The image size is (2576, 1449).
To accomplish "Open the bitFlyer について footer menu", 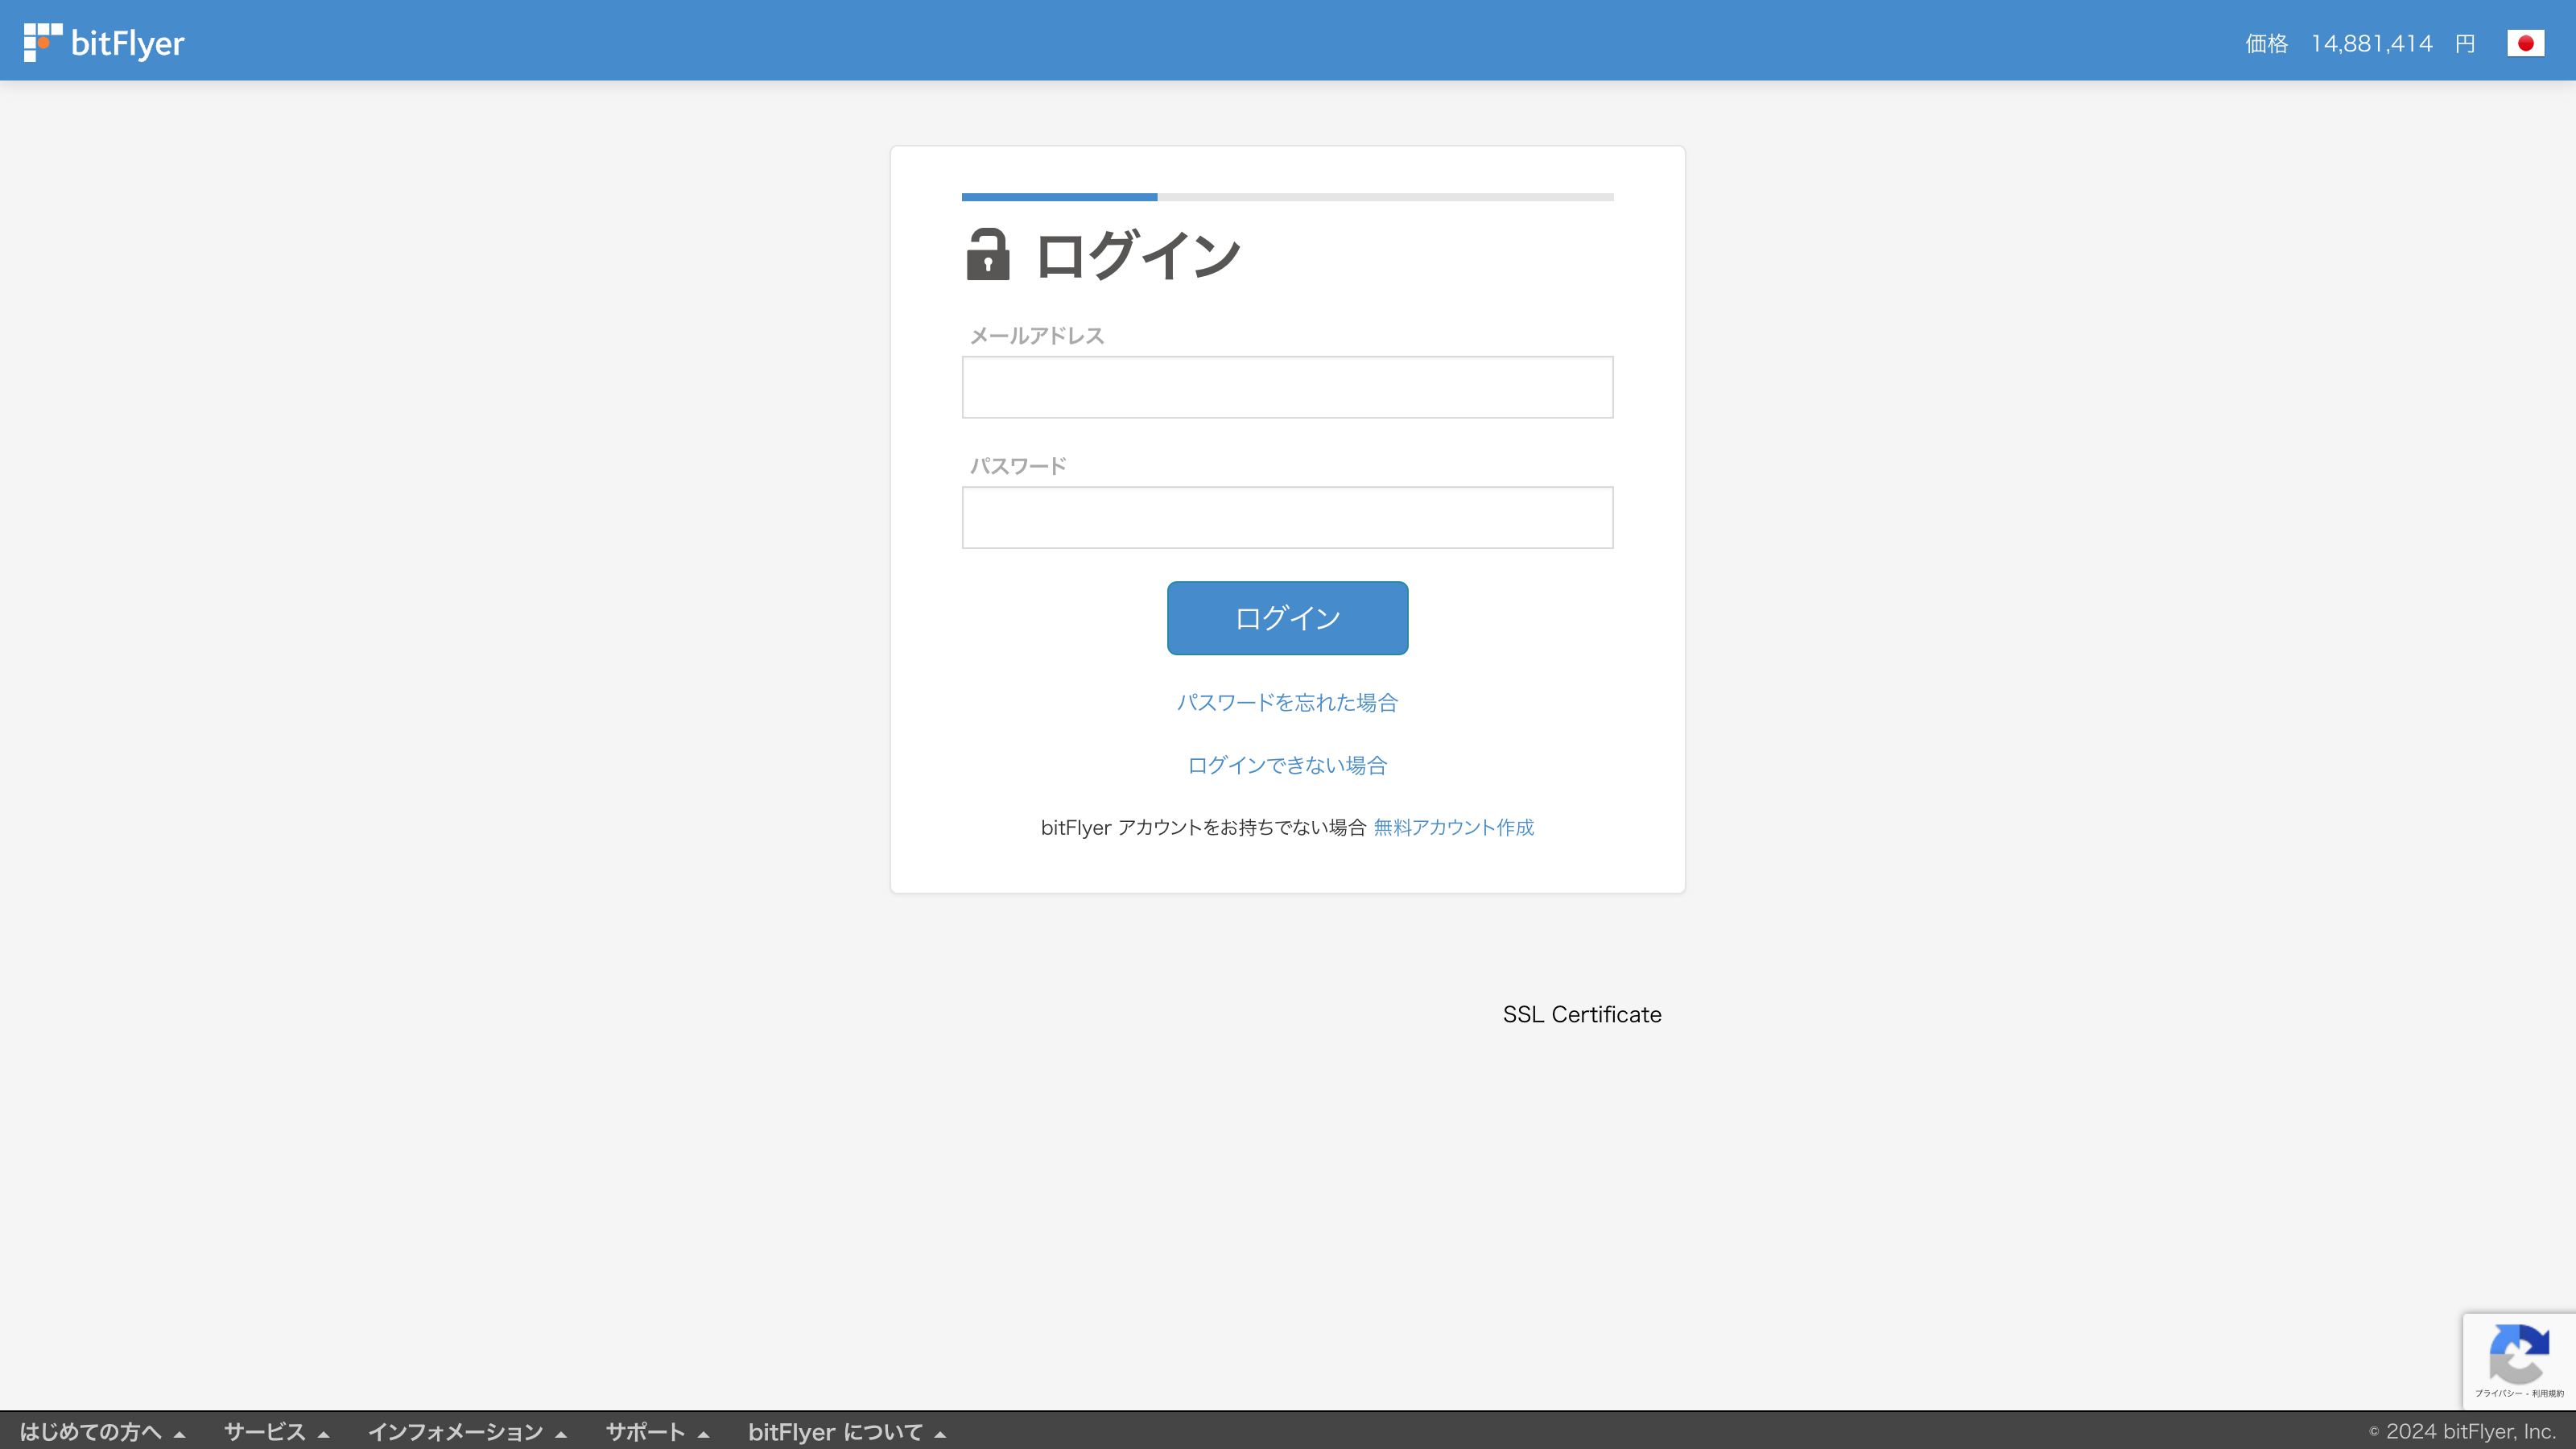I will 846,1431.
